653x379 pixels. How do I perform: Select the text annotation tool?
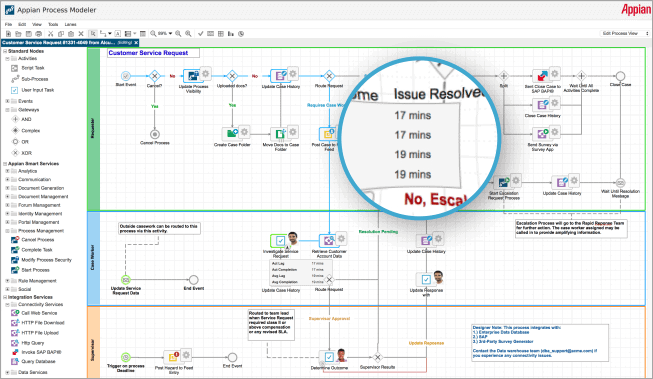[x=118, y=34]
